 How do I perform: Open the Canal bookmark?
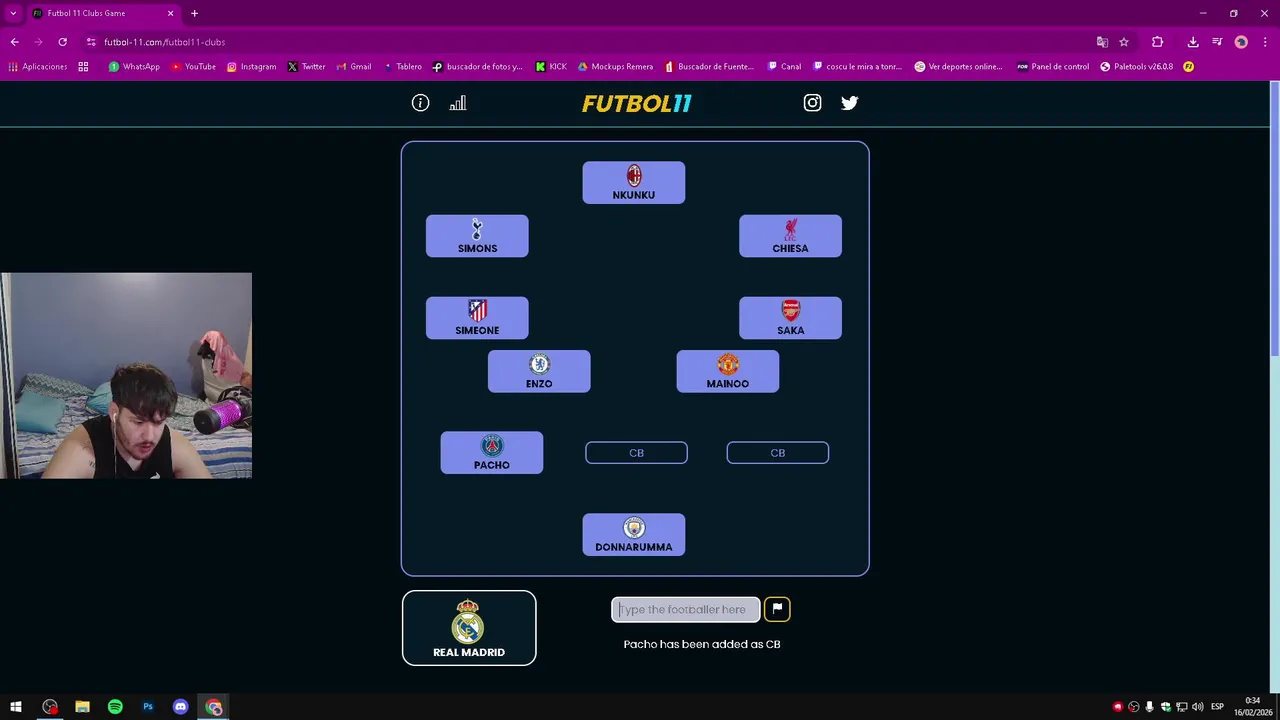point(784,67)
